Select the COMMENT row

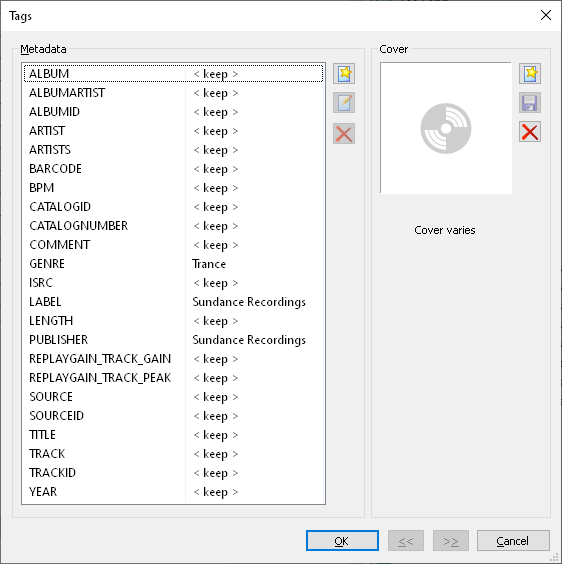click(173, 245)
